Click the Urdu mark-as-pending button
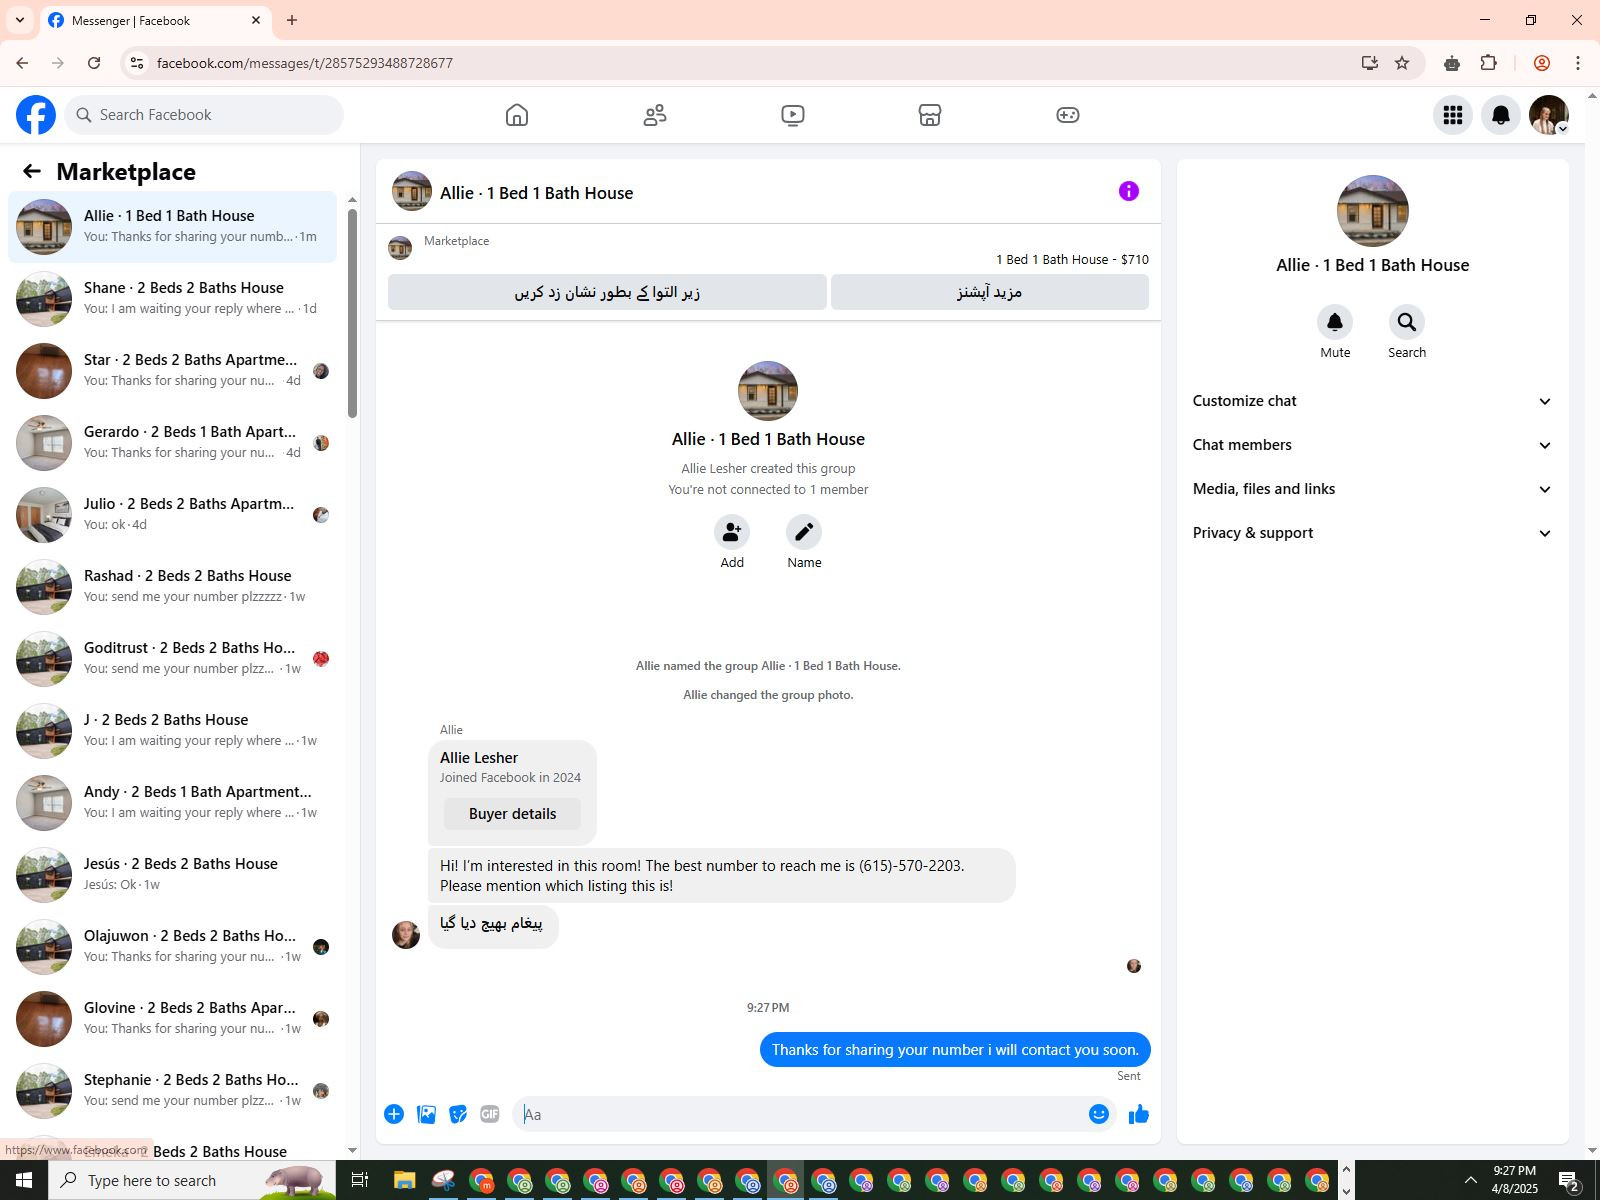This screenshot has height=1200, width=1600. click(607, 292)
